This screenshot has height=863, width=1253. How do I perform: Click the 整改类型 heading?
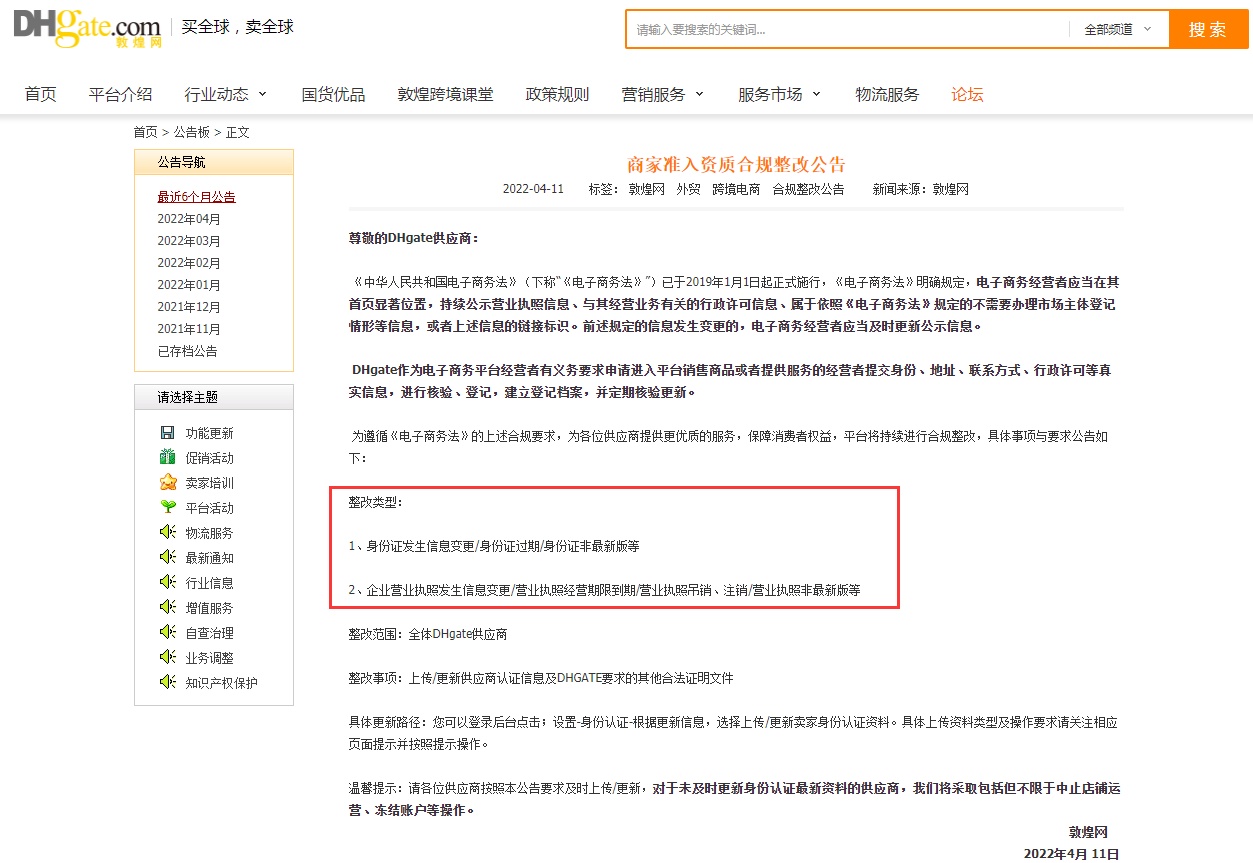point(376,502)
